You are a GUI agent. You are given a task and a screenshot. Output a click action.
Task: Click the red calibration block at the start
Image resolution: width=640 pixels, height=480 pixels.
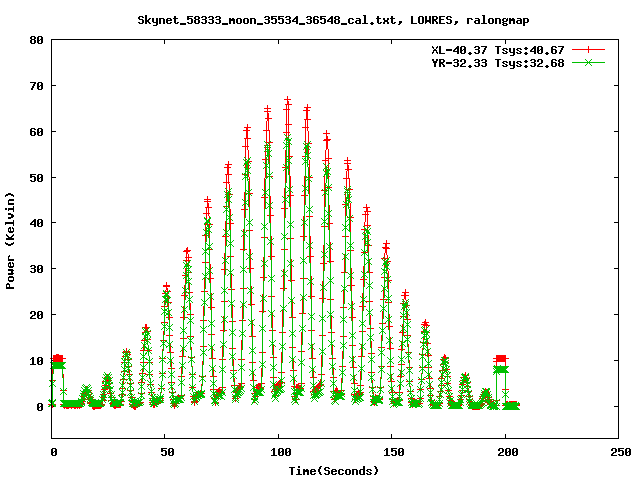tap(58, 358)
